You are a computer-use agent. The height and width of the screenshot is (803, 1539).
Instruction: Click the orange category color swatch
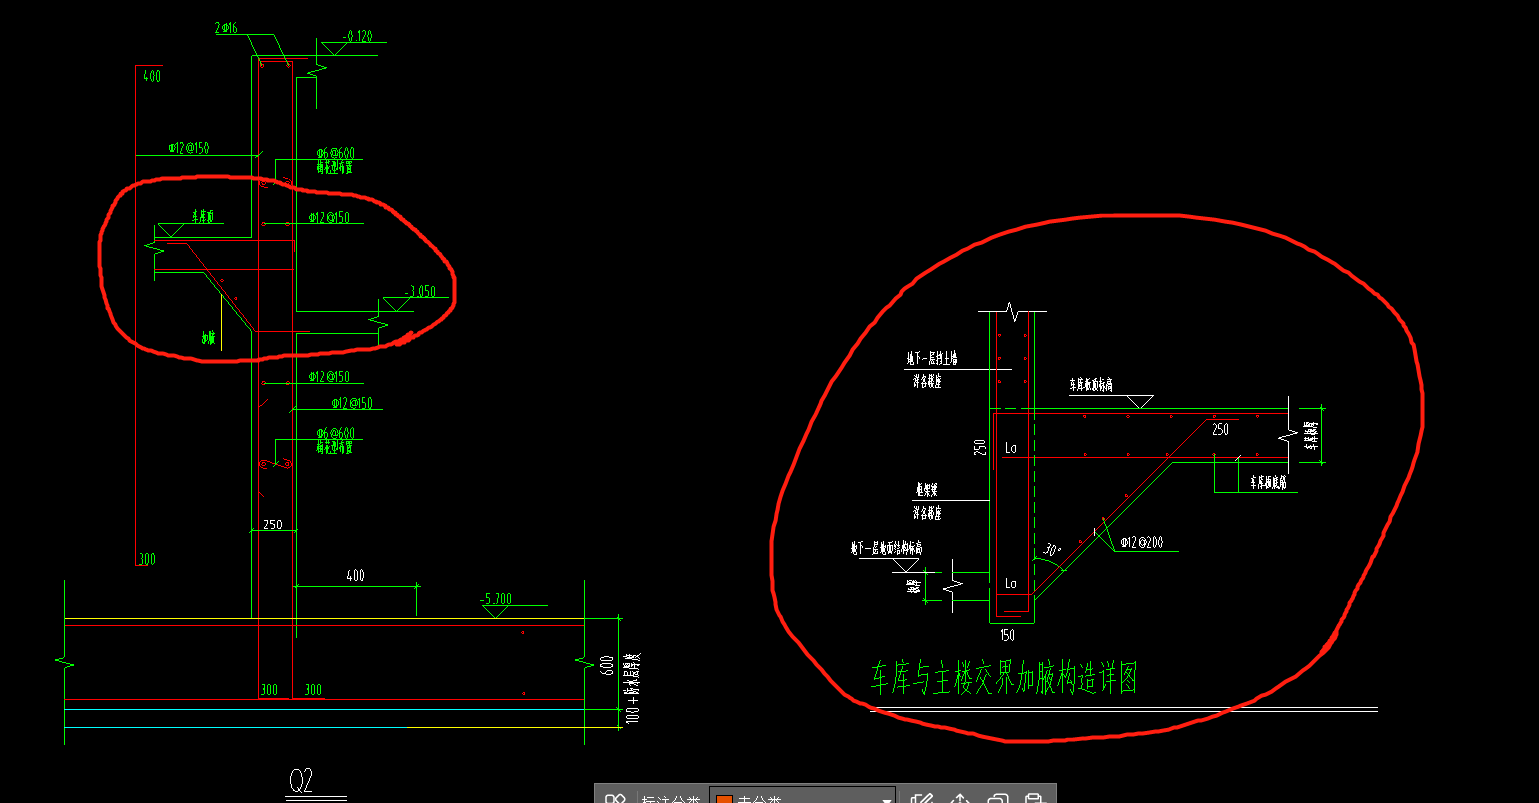point(724,799)
